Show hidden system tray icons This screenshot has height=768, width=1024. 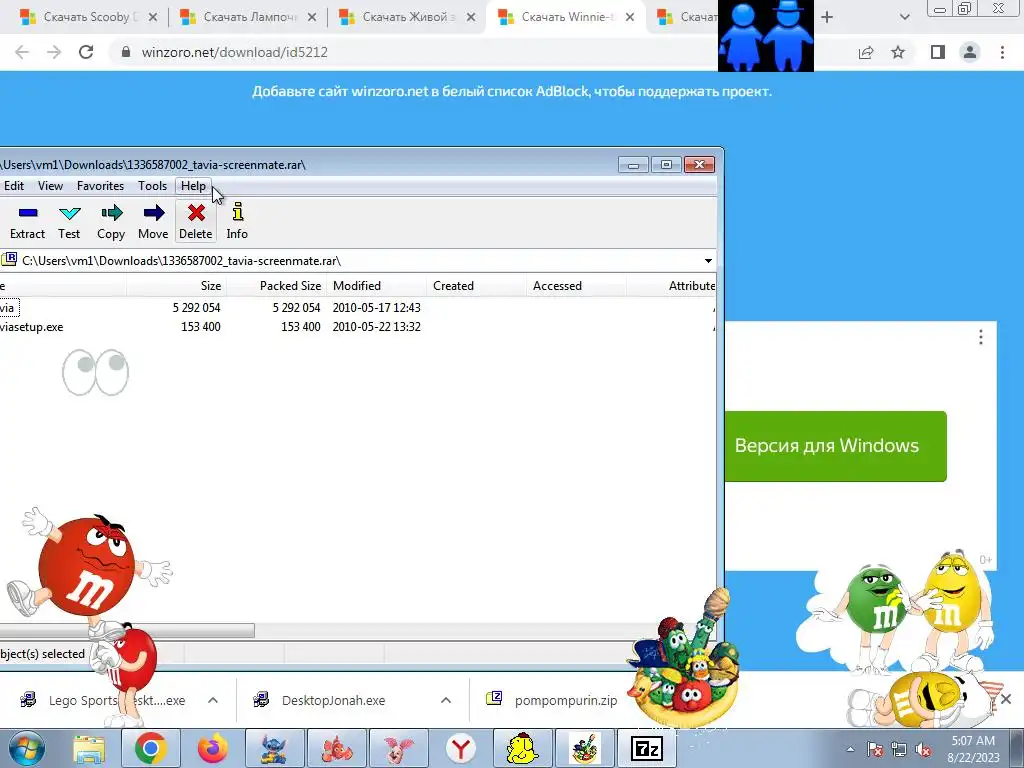coord(850,750)
